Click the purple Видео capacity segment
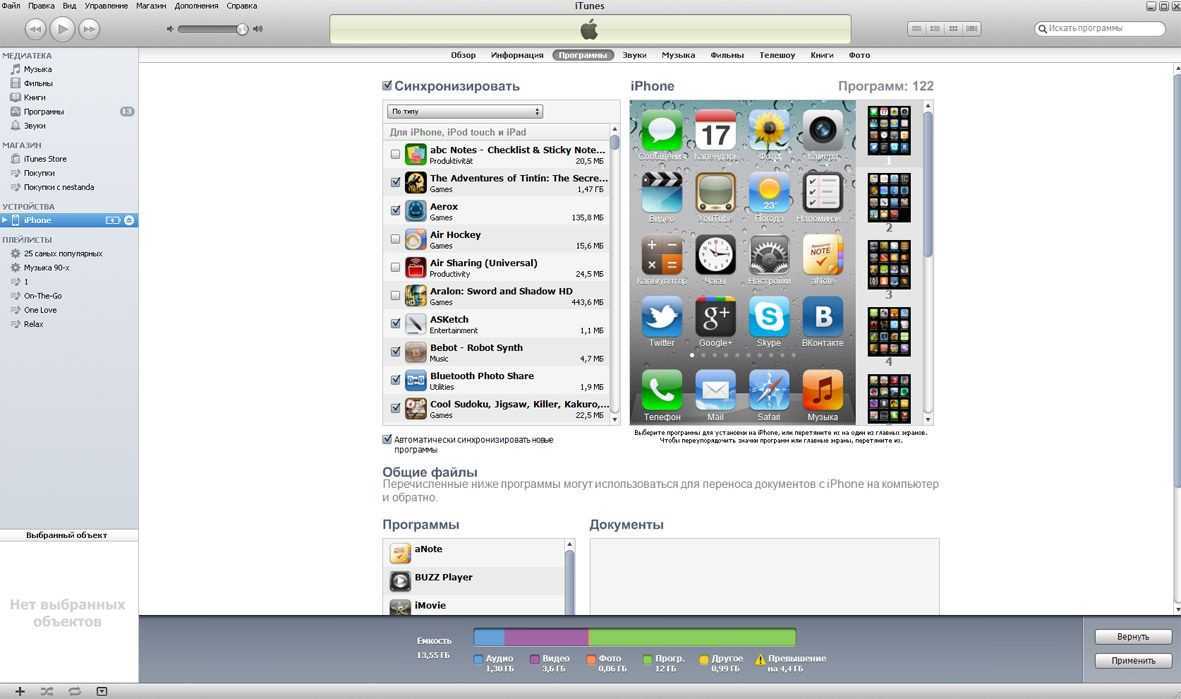Viewport: 1181px width, 699px height. 546,637
